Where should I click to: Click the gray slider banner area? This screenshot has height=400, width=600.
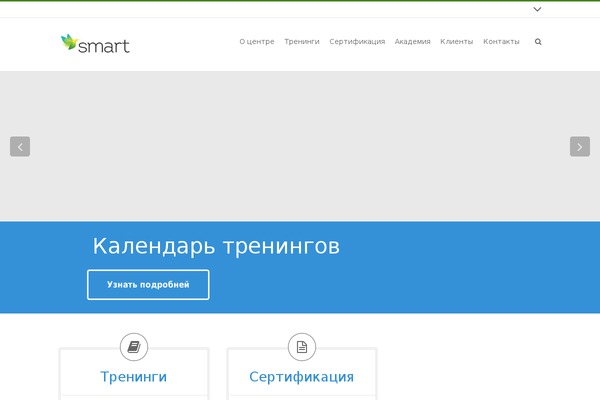point(300,146)
